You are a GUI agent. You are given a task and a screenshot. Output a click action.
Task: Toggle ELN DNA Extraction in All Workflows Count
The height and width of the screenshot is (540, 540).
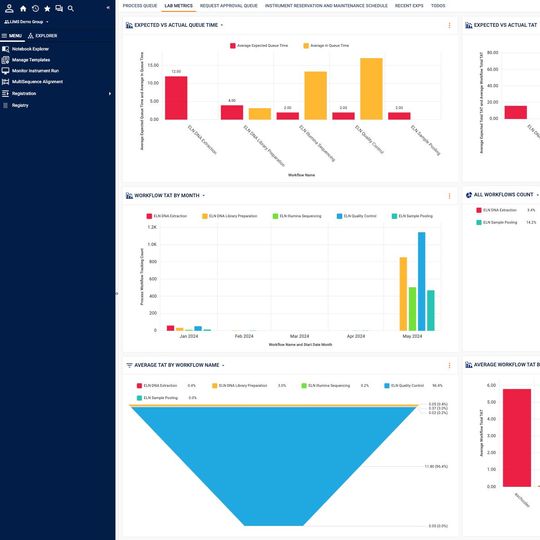496,210
